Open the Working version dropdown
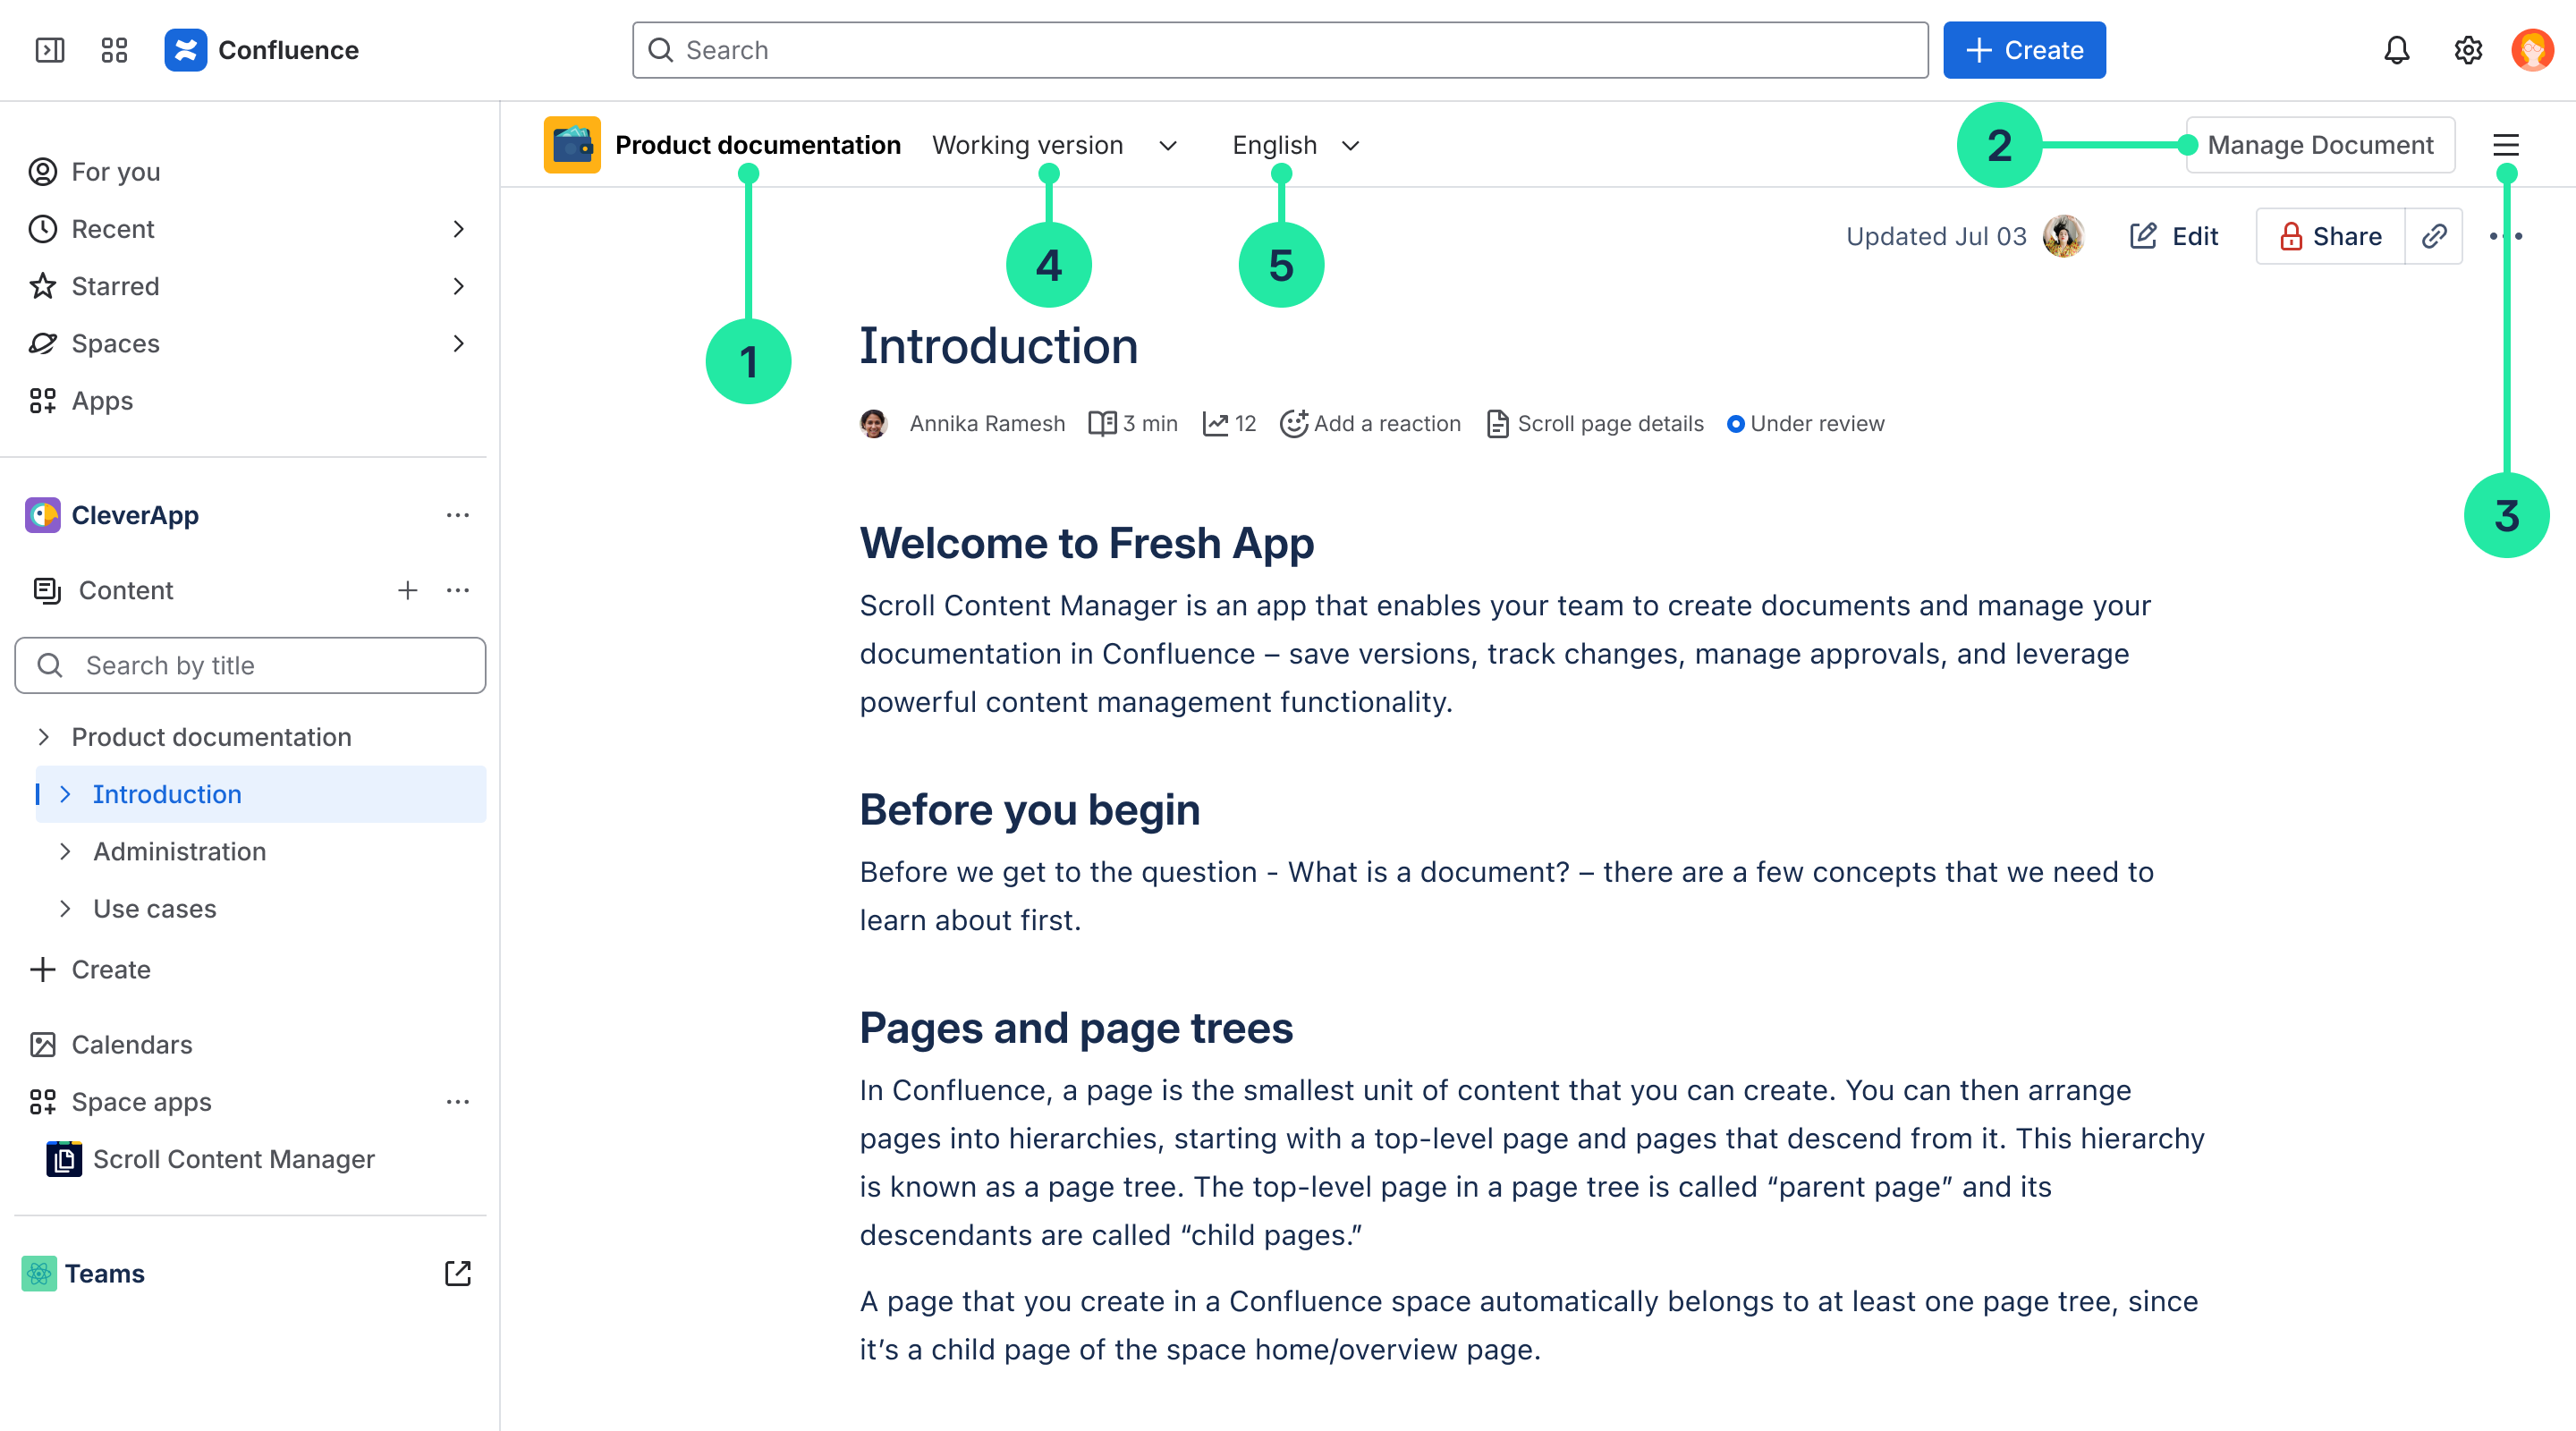 coord(1055,145)
